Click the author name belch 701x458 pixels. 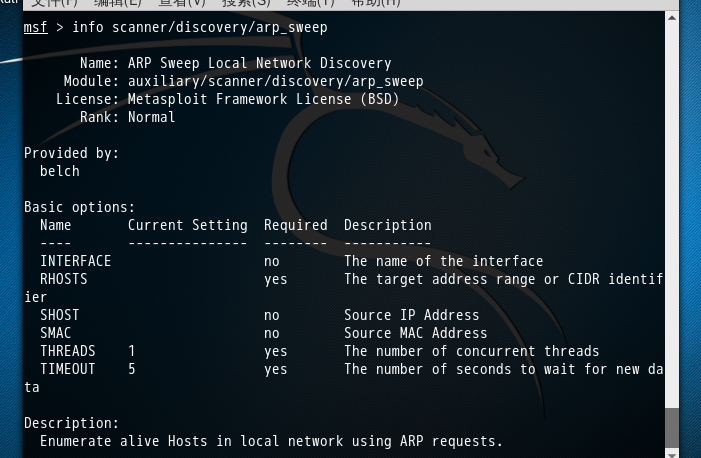pyautogui.click(x=59, y=171)
